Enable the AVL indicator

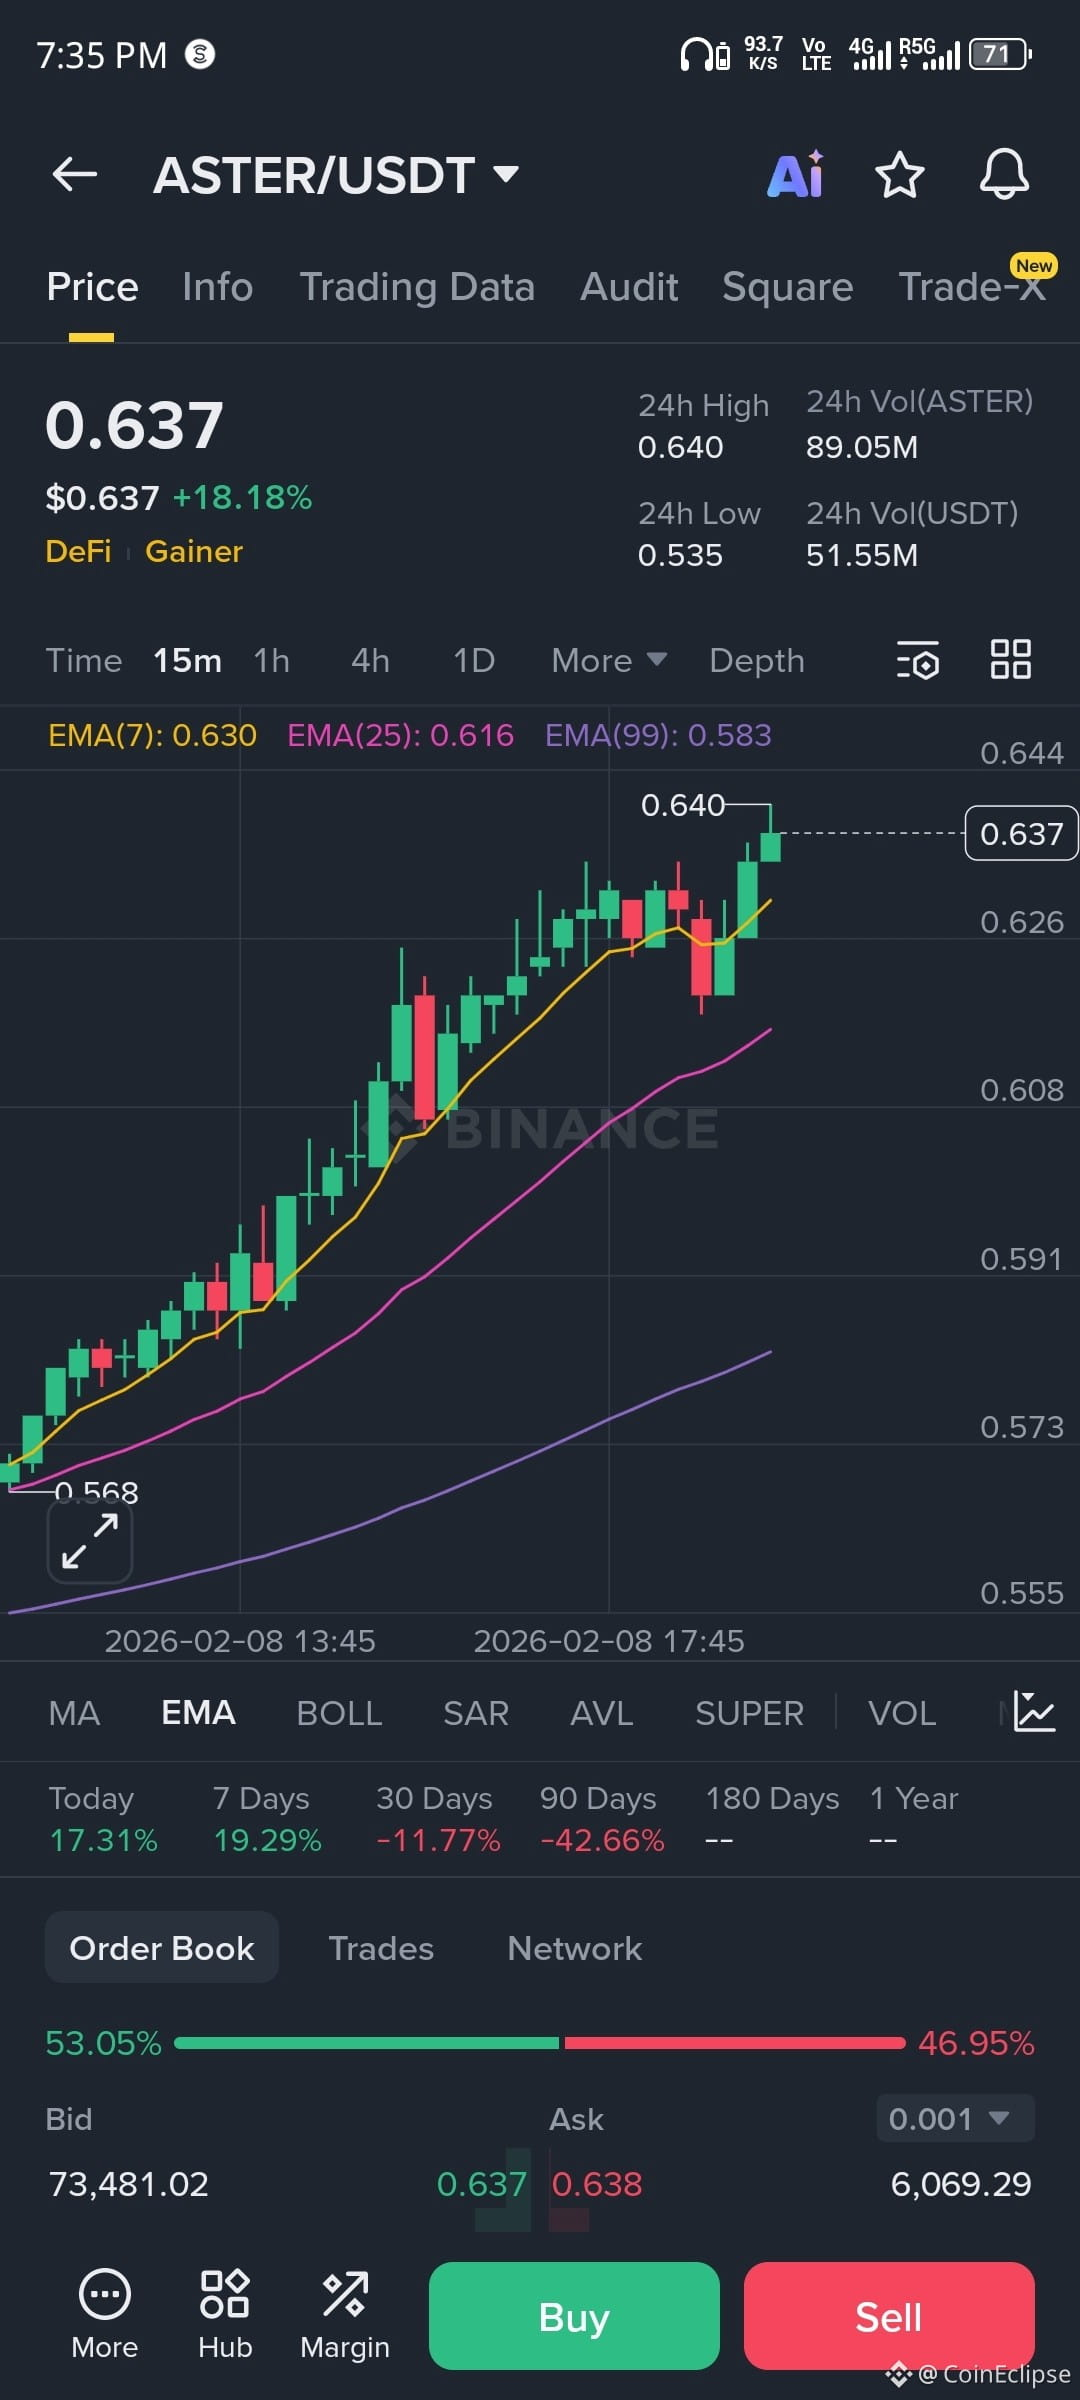point(601,1713)
